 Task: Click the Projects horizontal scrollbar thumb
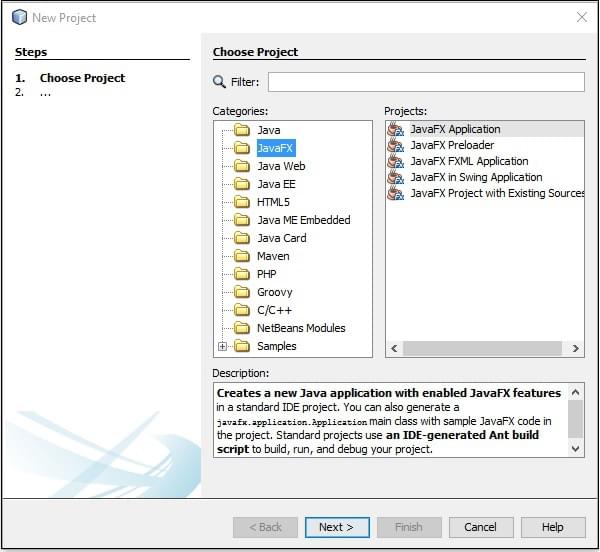tap(482, 348)
